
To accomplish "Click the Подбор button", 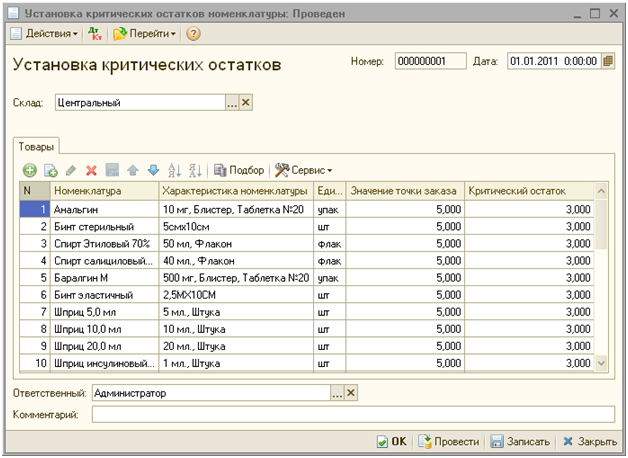I will pos(240,171).
